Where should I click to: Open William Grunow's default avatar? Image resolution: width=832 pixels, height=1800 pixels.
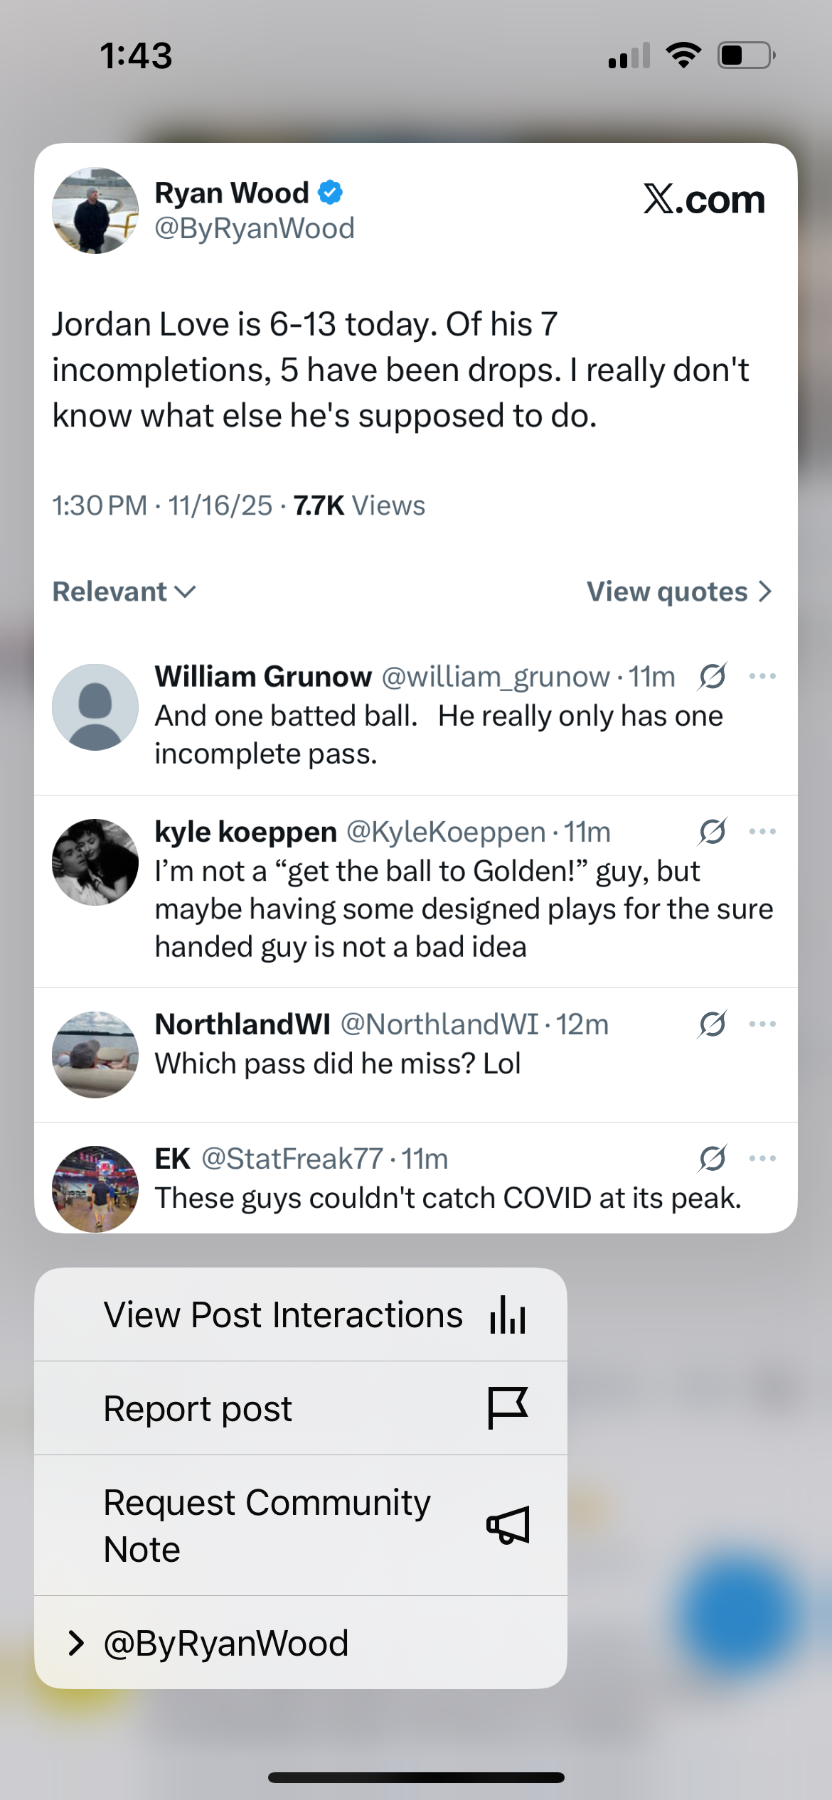coord(95,707)
